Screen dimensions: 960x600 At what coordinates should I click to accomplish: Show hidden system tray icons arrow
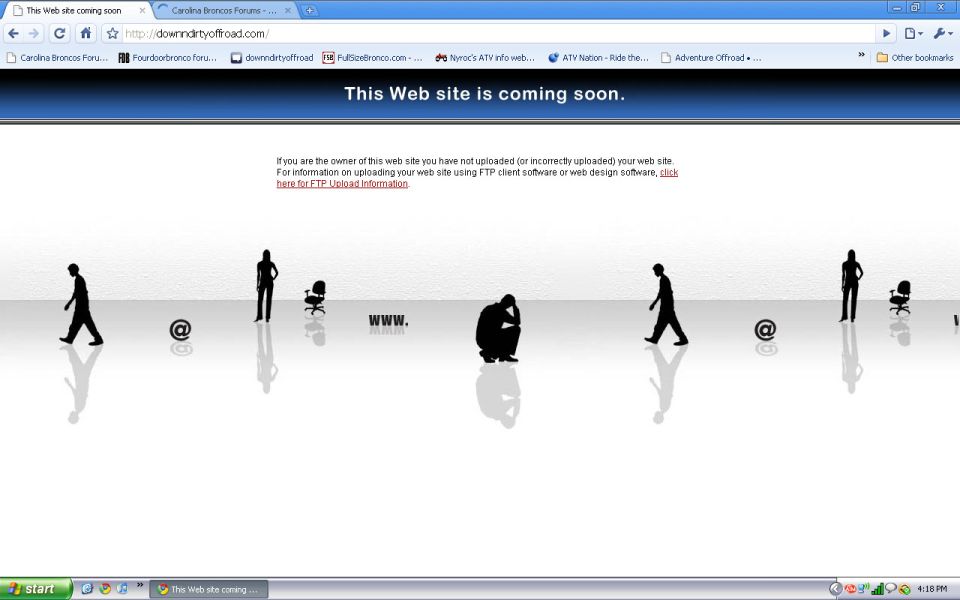pos(835,589)
